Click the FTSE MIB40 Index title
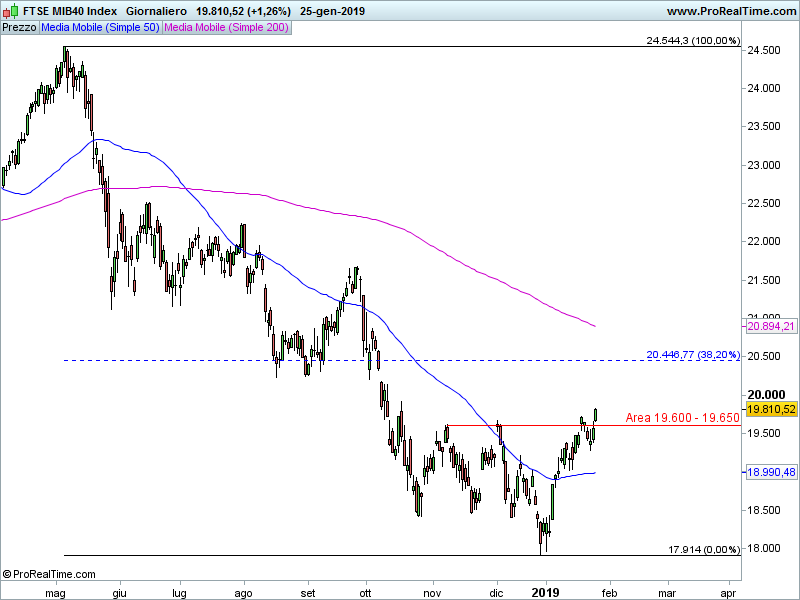800x600 pixels. [70, 11]
